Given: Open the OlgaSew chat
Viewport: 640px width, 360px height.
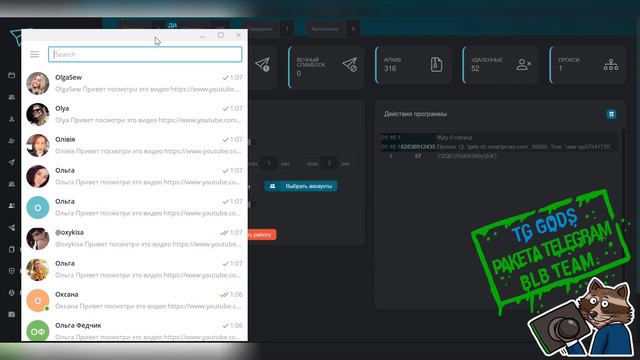Looking at the screenshot, I should [134, 83].
